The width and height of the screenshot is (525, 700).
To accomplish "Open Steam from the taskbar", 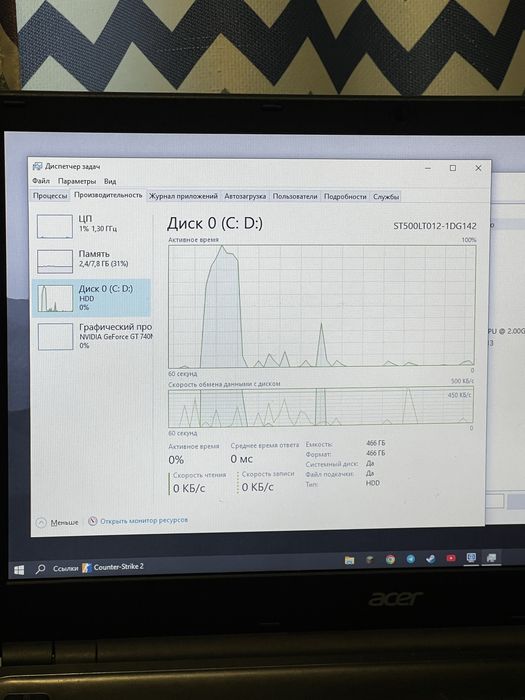I will pyautogui.click(x=431, y=558).
